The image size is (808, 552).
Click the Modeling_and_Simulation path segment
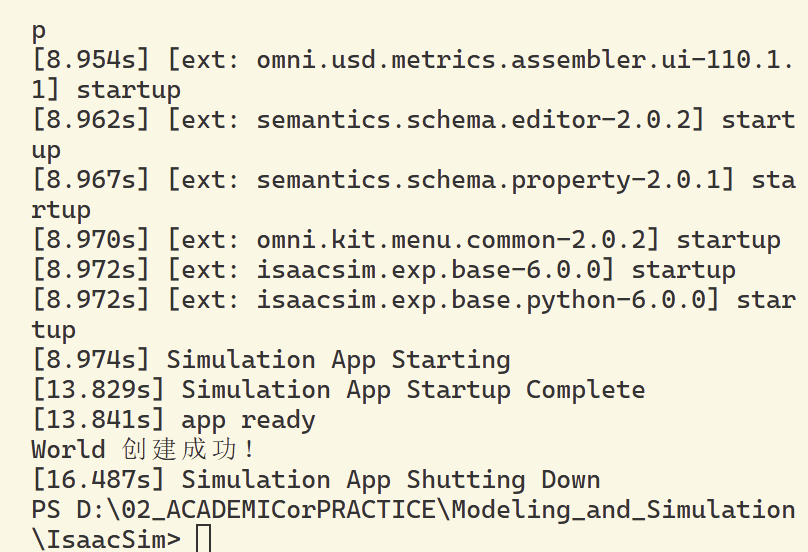click(624, 510)
